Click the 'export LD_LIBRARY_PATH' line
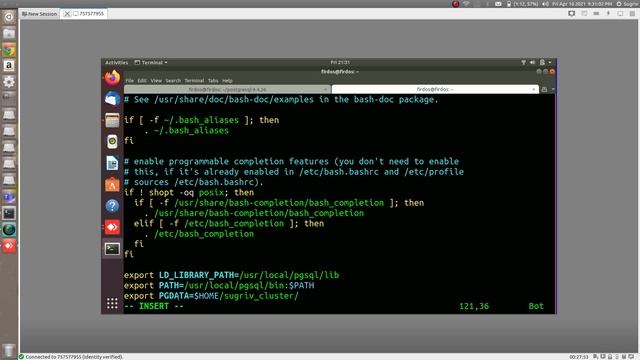The image size is (640, 360). tap(231, 275)
